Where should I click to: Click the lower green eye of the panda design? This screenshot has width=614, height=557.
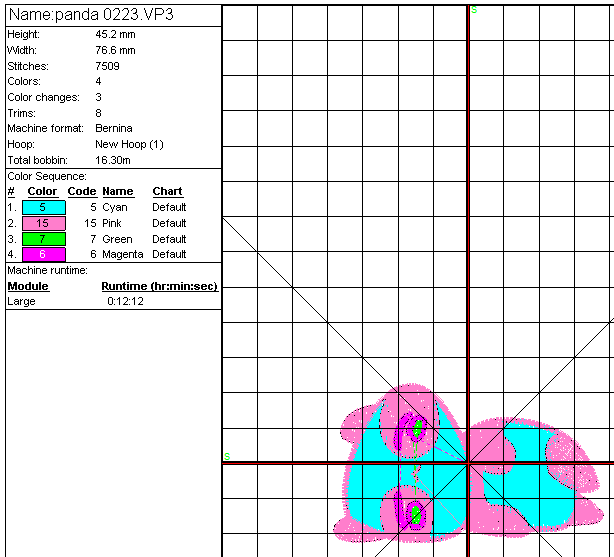[416, 515]
